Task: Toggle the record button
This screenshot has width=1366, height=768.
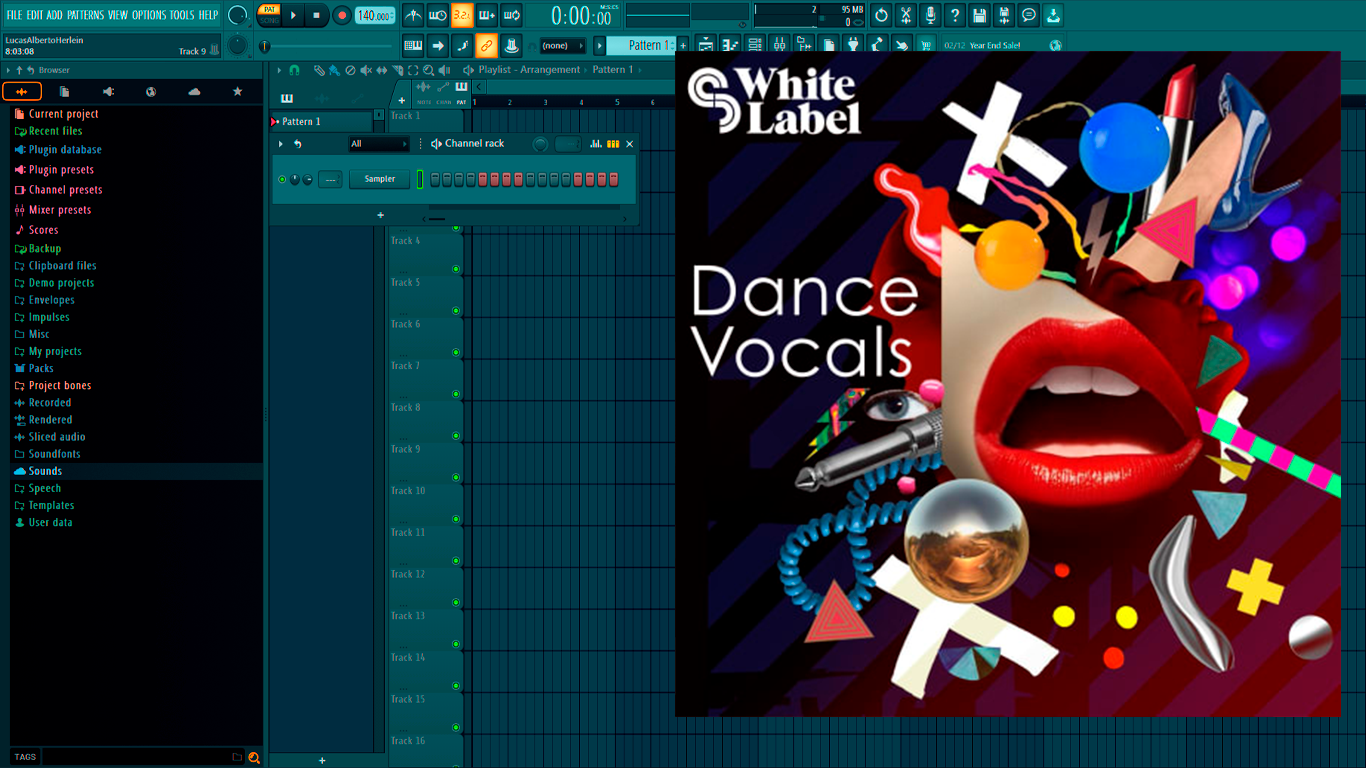Action: (341, 15)
